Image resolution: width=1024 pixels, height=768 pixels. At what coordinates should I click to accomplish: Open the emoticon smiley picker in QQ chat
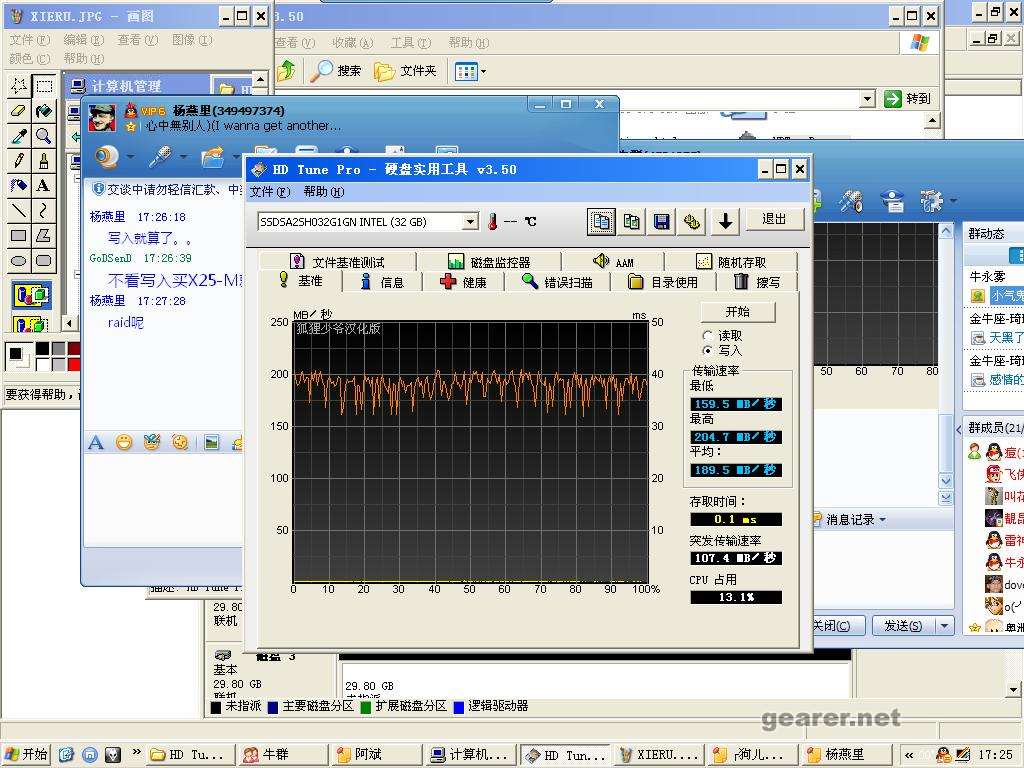pos(123,443)
